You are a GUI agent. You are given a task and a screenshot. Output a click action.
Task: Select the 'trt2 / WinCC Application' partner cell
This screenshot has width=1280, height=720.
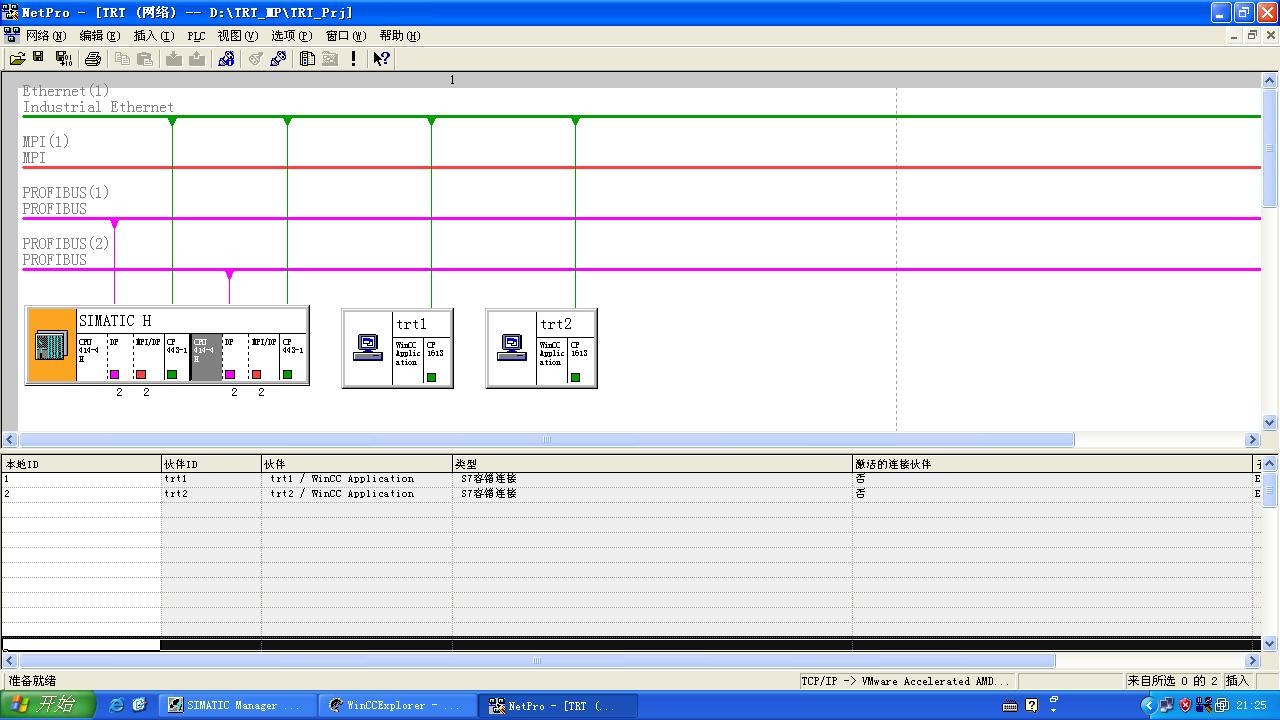click(357, 494)
